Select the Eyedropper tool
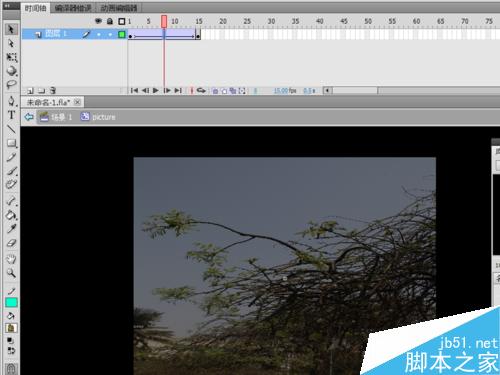This screenshot has width=500, height=375. tap(11, 229)
